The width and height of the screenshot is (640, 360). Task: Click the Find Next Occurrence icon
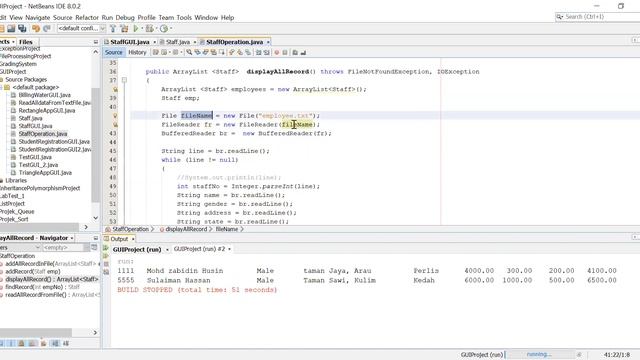tap(205, 52)
